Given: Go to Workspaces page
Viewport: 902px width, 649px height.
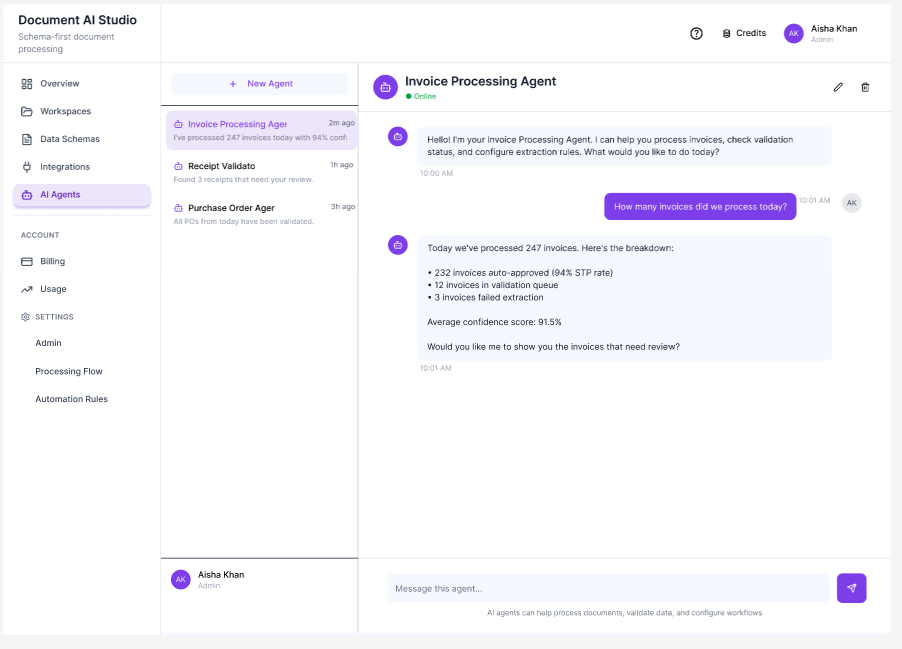Looking at the screenshot, I should click(x=82, y=112).
